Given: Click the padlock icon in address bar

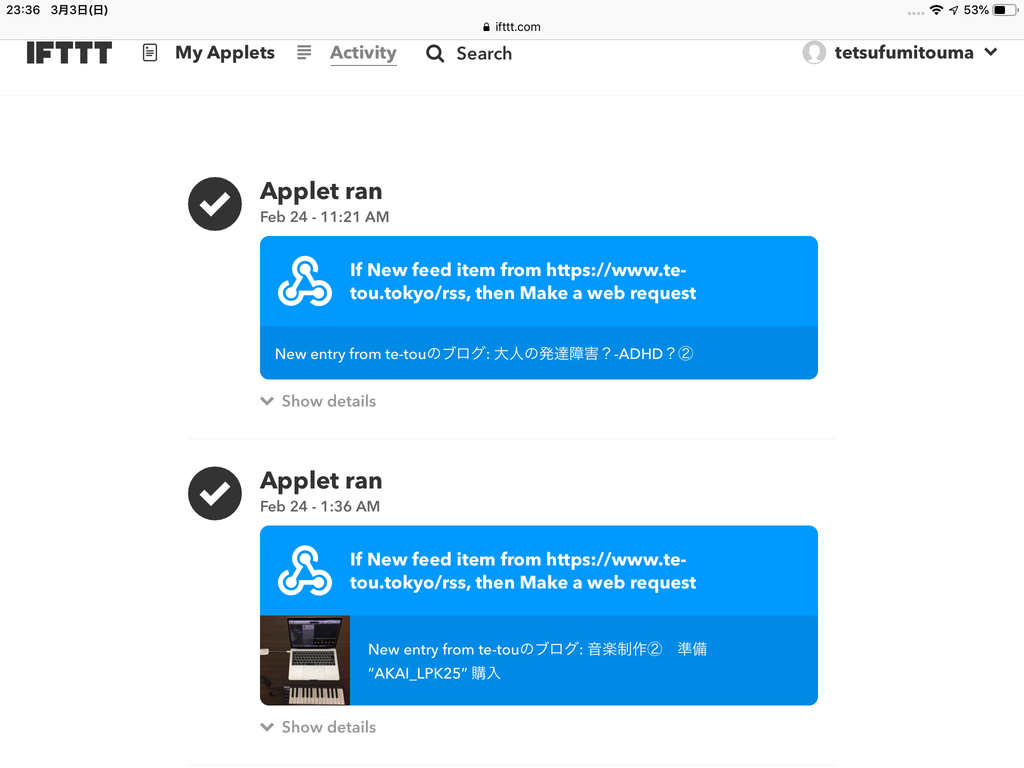Looking at the screenshot, I should click(x=487, y=27).
